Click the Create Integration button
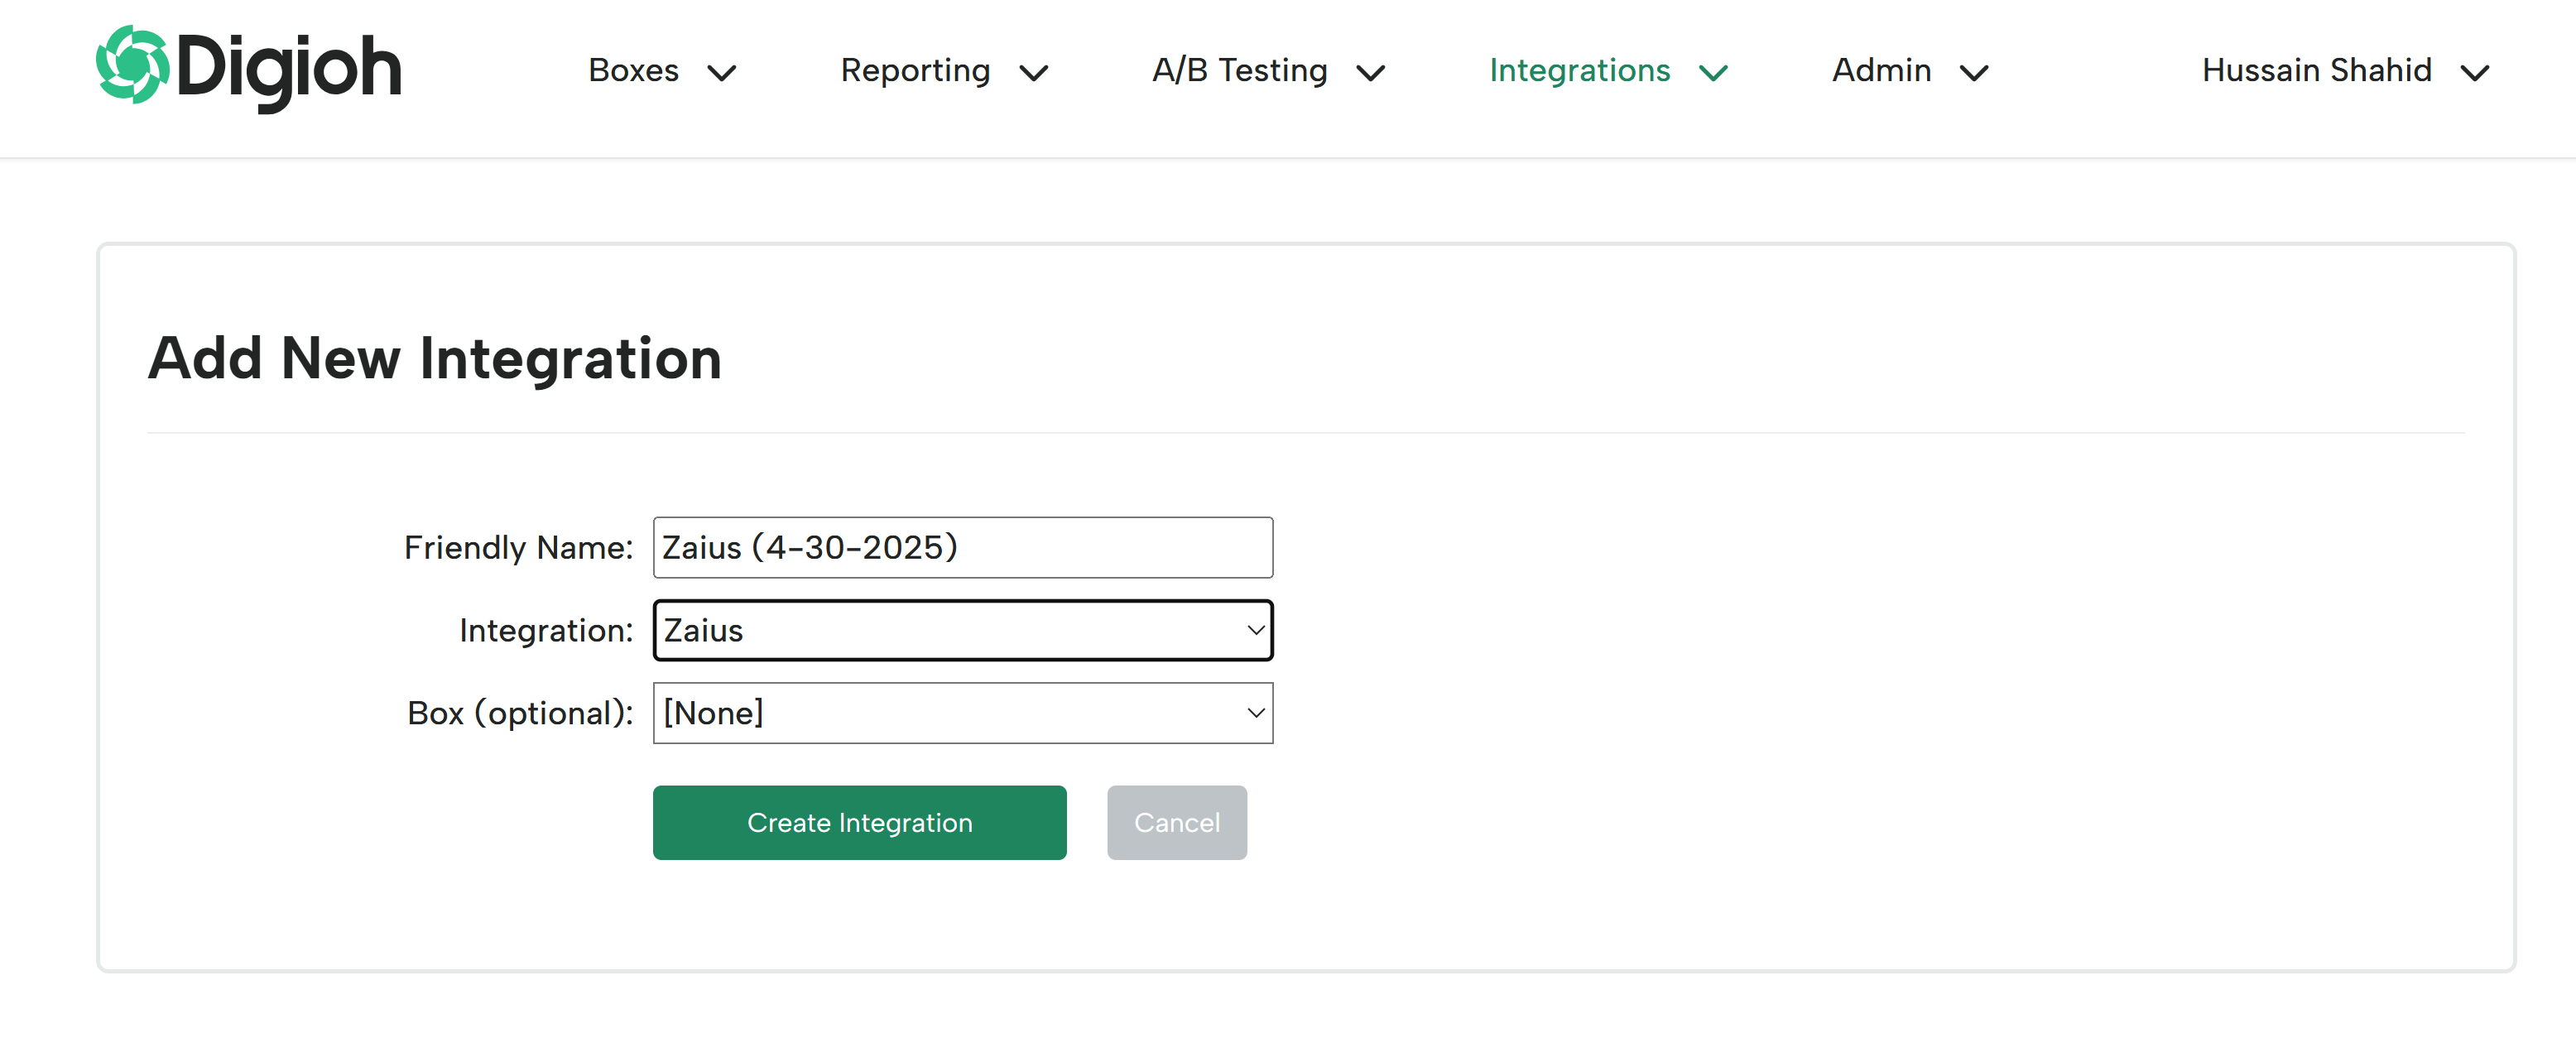Screen dimensions: 2576x1062 tap(860, 823)
